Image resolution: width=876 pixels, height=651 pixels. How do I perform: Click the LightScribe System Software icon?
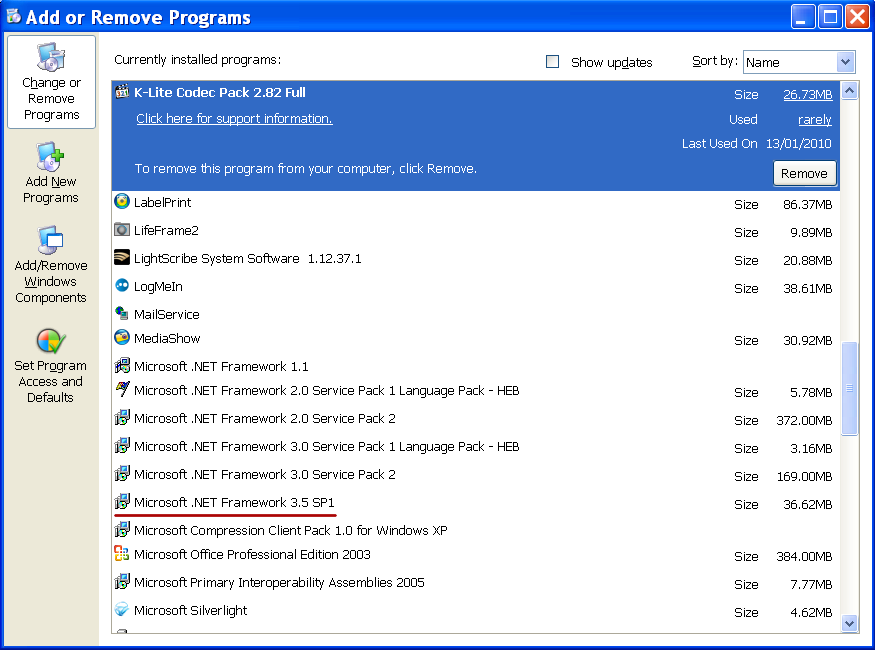pos(122,258)
